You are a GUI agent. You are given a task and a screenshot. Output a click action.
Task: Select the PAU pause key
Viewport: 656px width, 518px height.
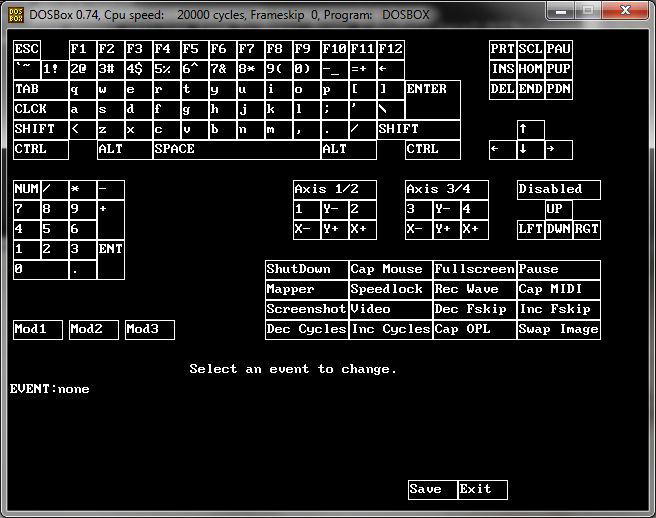tap(559, 50)
